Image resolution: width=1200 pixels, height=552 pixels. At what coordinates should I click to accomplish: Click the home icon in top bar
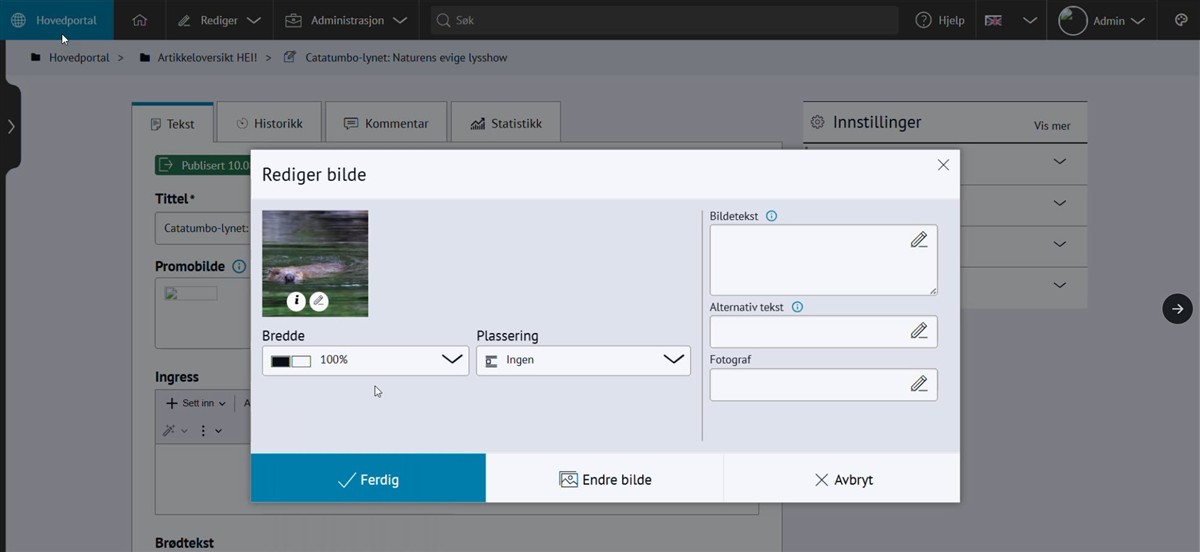139,20
